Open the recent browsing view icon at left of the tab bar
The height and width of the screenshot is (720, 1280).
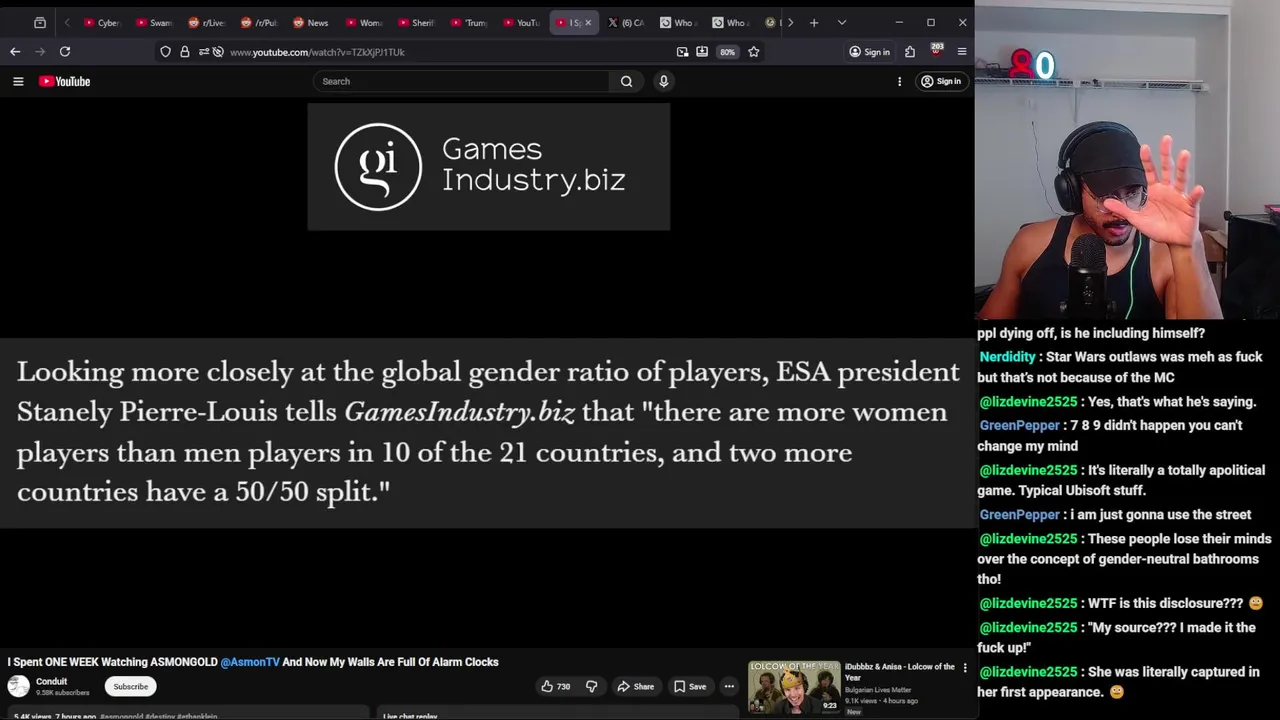(x=40, y=22)
